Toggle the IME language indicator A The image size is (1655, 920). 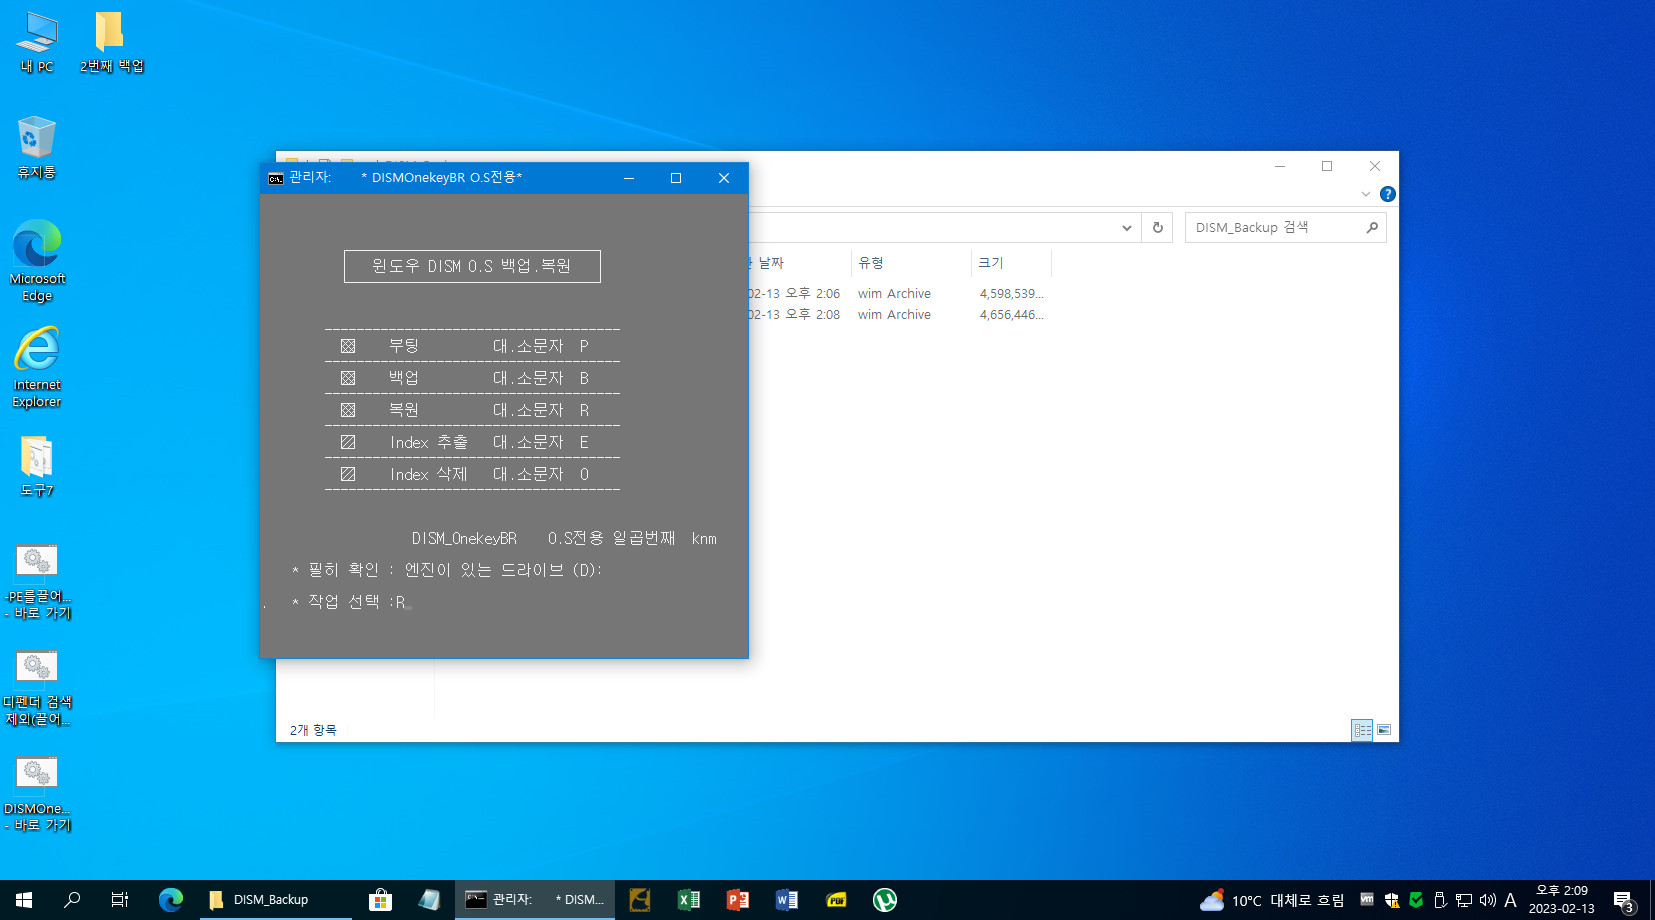pos(1510,900)
